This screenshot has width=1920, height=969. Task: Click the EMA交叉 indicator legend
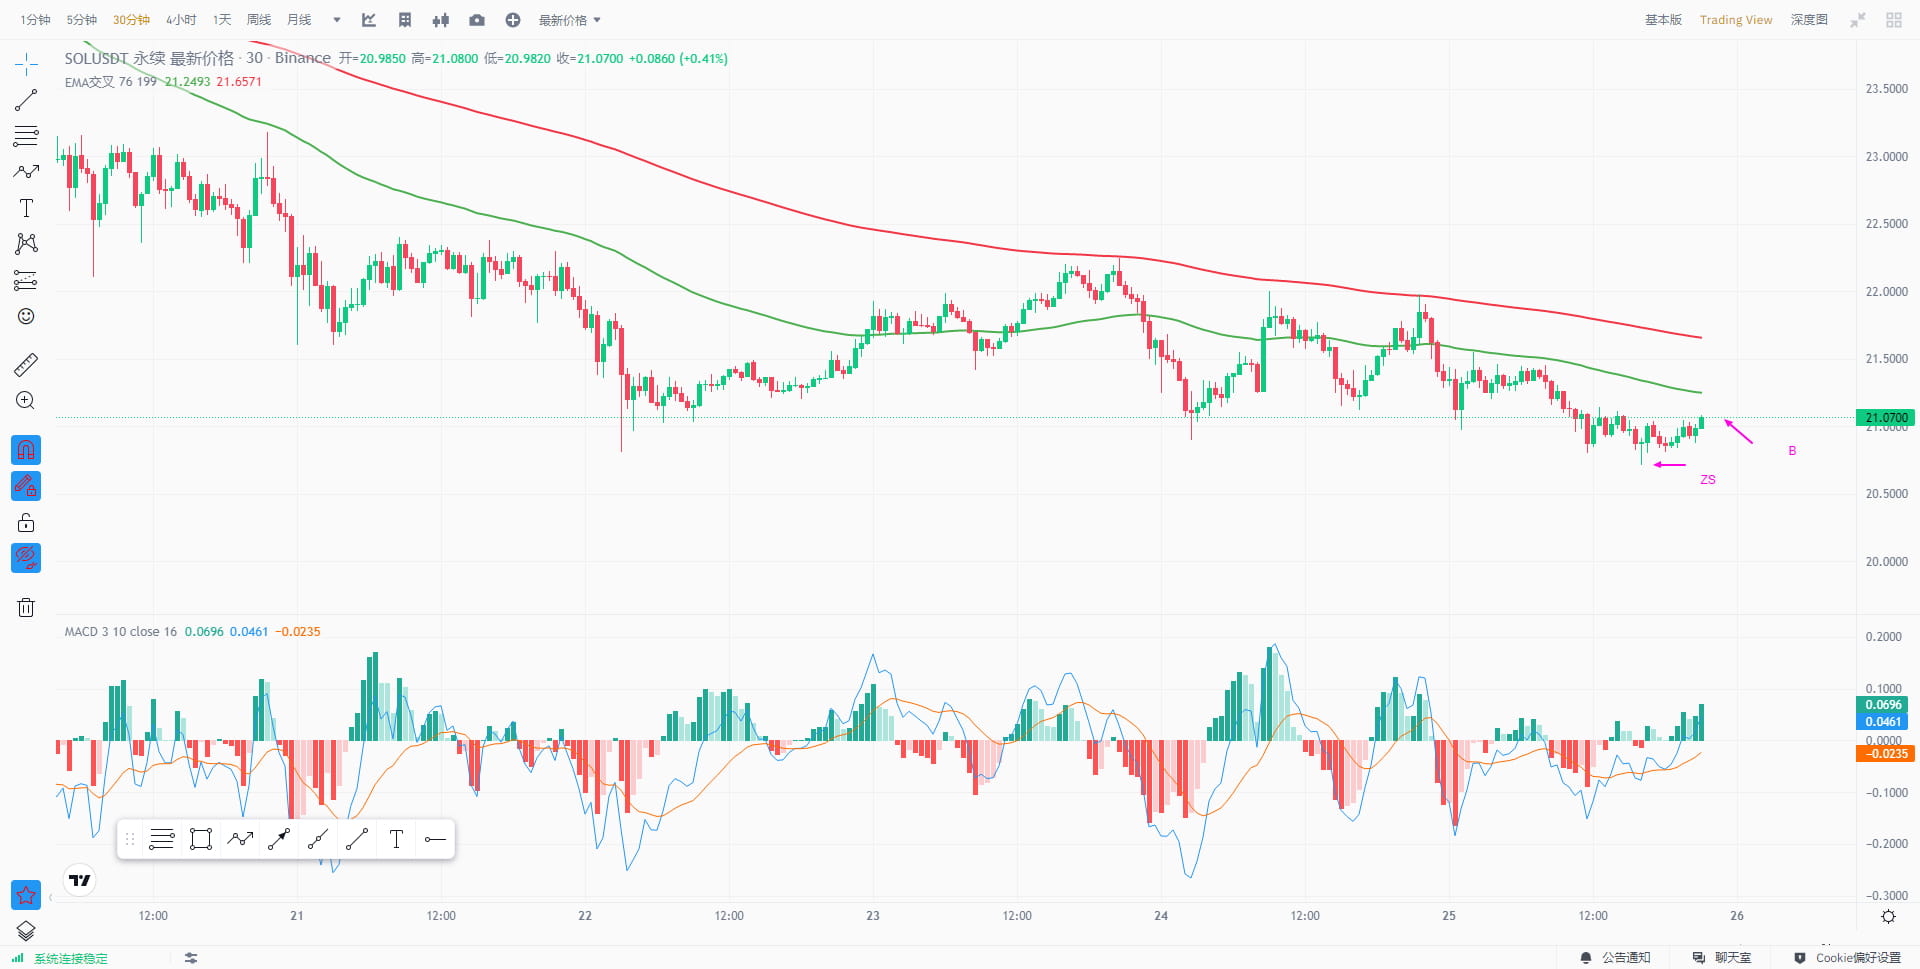pos(111,82)
